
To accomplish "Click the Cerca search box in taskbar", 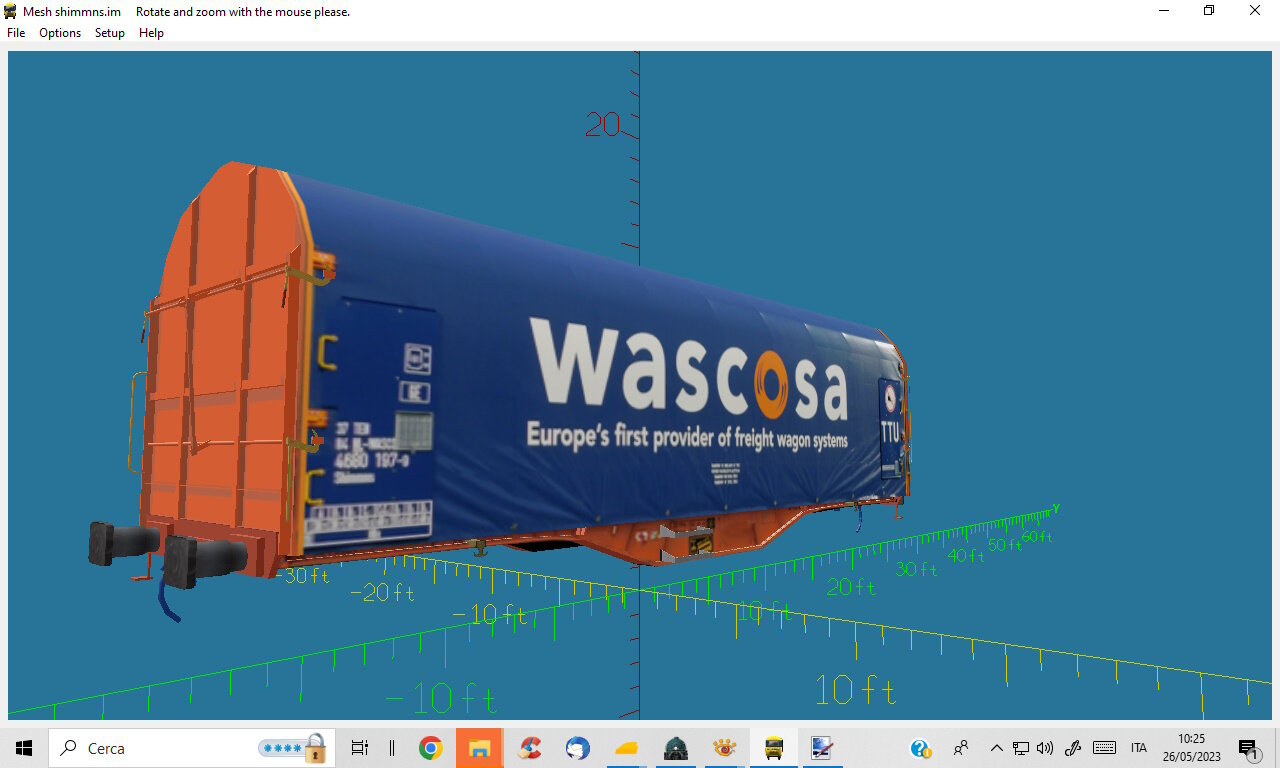I will point(192,748).
